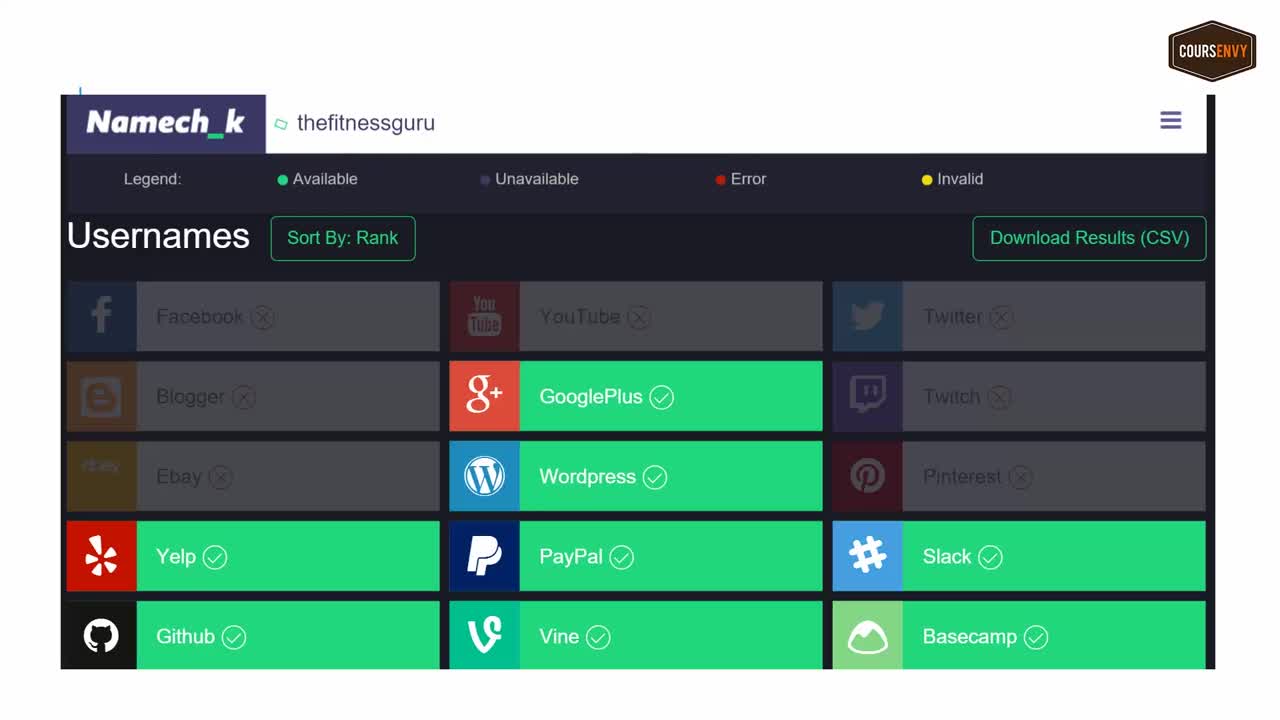This screenshot has height=720, width=1280.
Task: Click the Blogger label text
Action: click(190, 397)
